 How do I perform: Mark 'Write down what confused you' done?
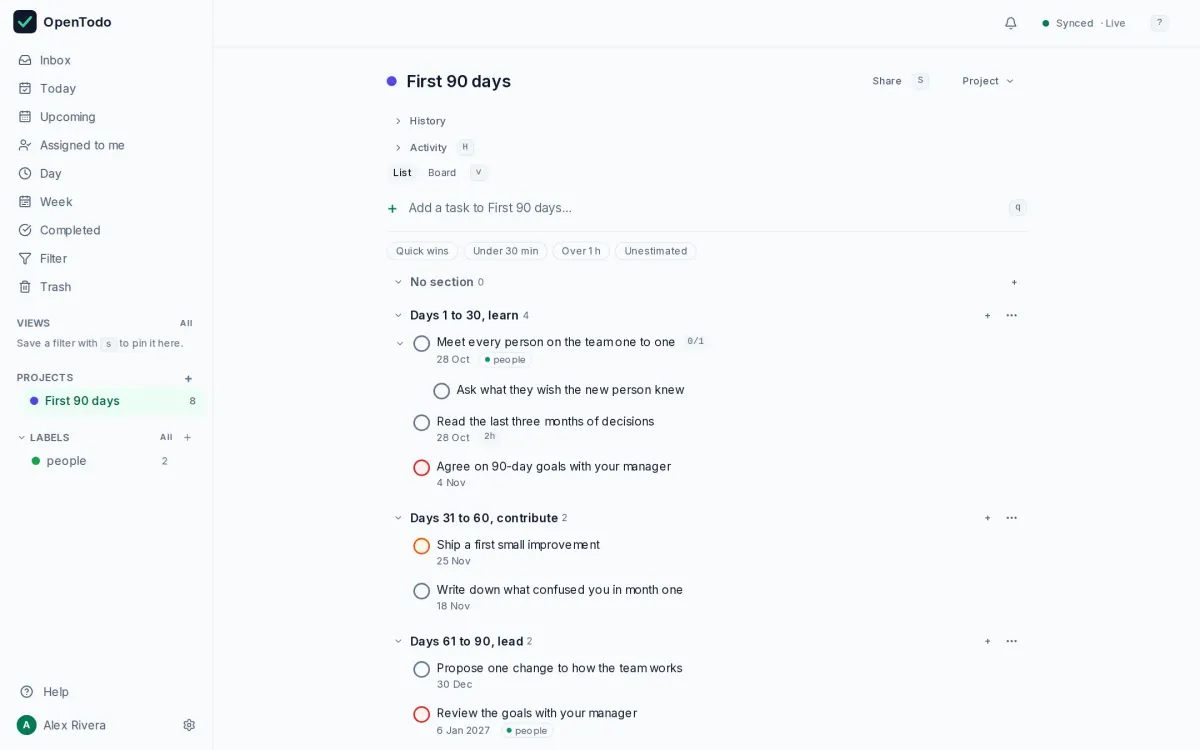(422, 591)
